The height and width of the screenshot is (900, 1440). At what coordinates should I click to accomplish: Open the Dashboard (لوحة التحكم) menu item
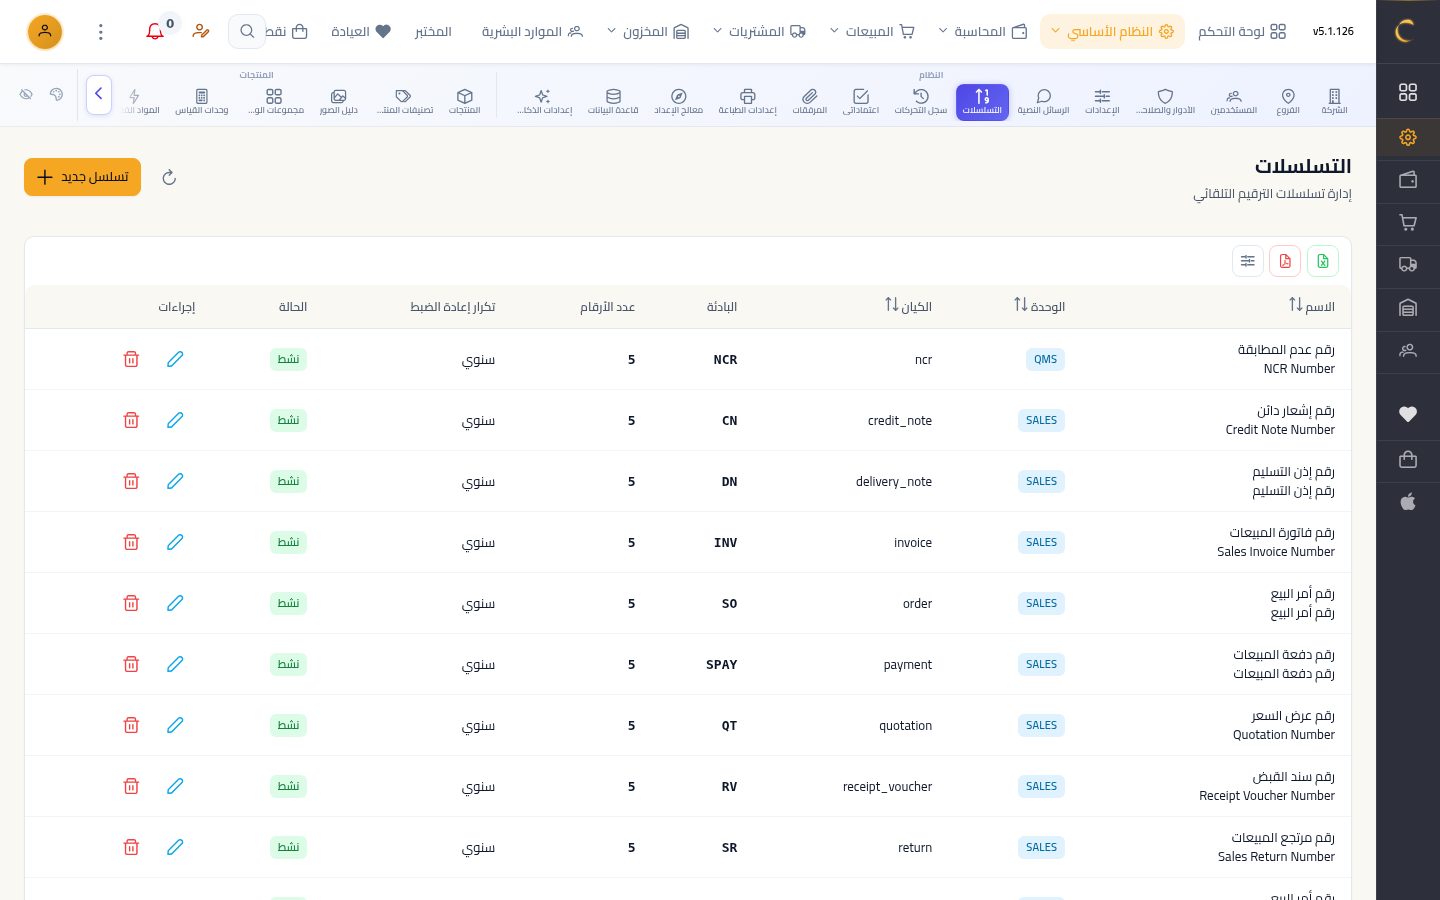click(1242, 32)
